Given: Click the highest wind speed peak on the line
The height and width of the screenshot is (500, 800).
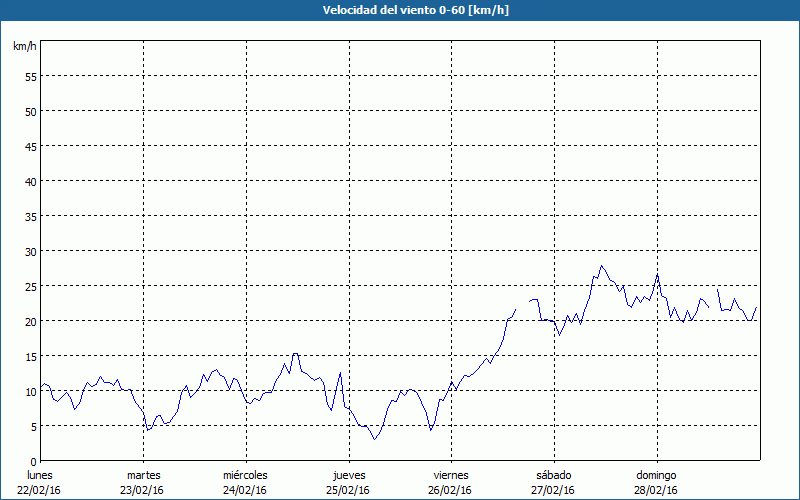Looking at the screenshot, I should [x=601, y=266].
